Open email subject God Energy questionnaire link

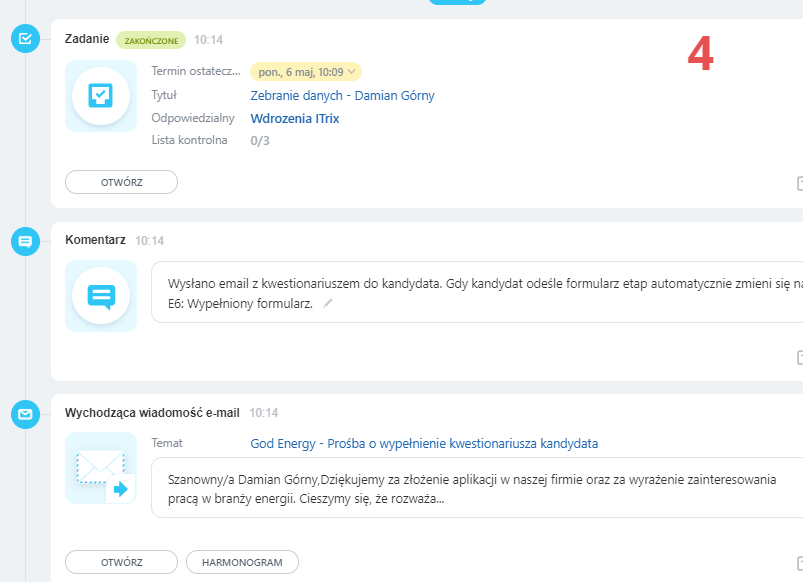pos(424,443)
